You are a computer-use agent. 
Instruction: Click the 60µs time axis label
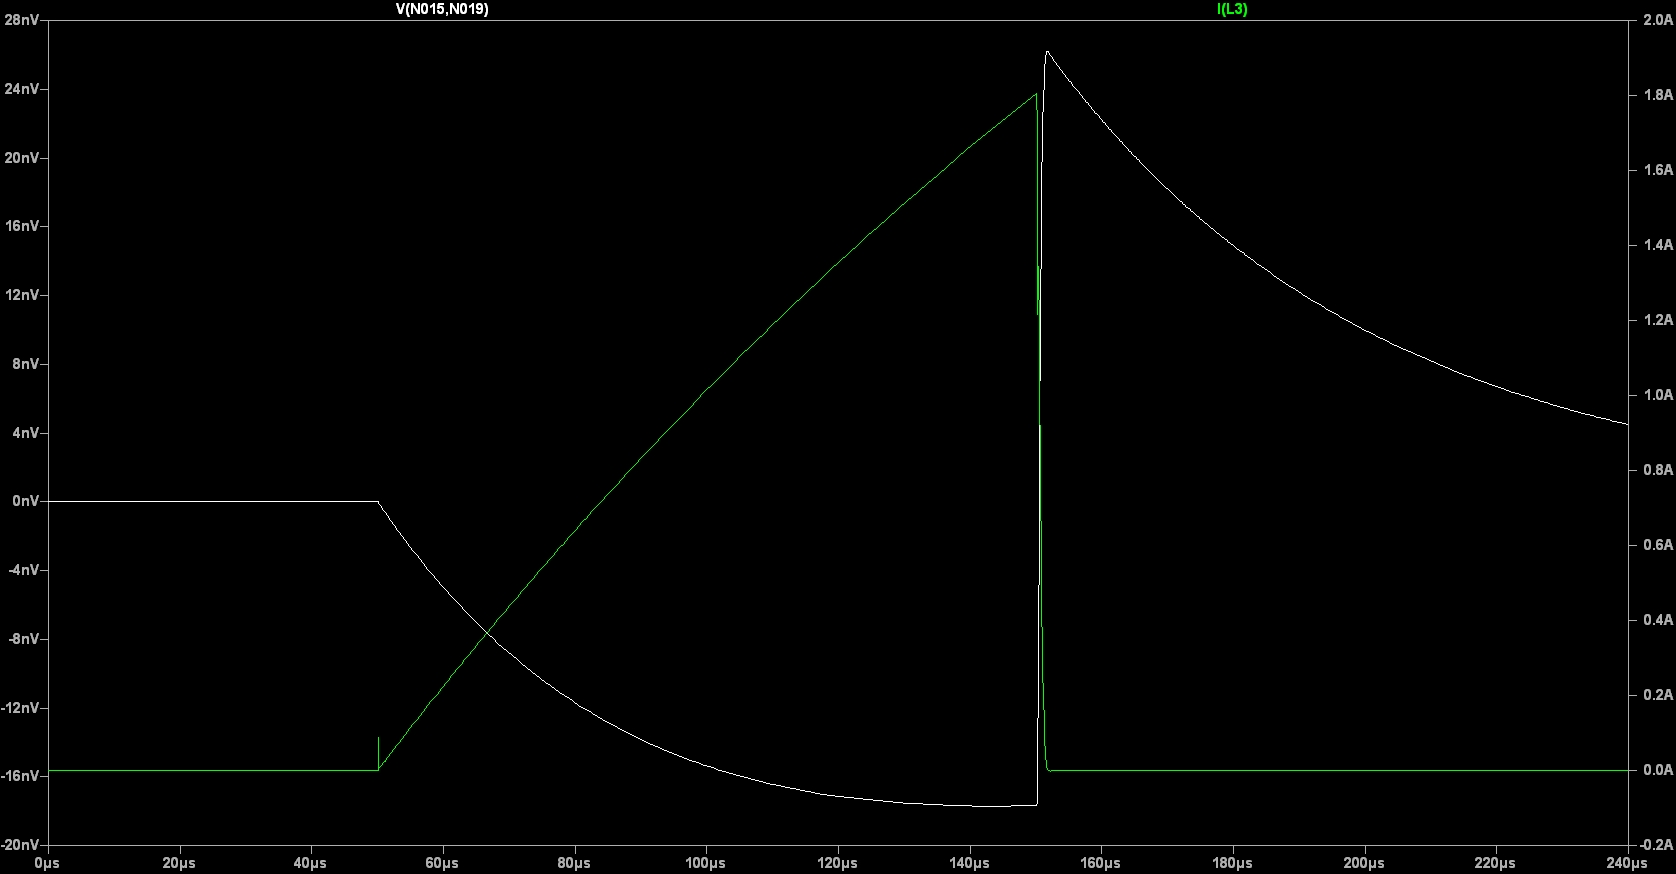tap(442, 863)
